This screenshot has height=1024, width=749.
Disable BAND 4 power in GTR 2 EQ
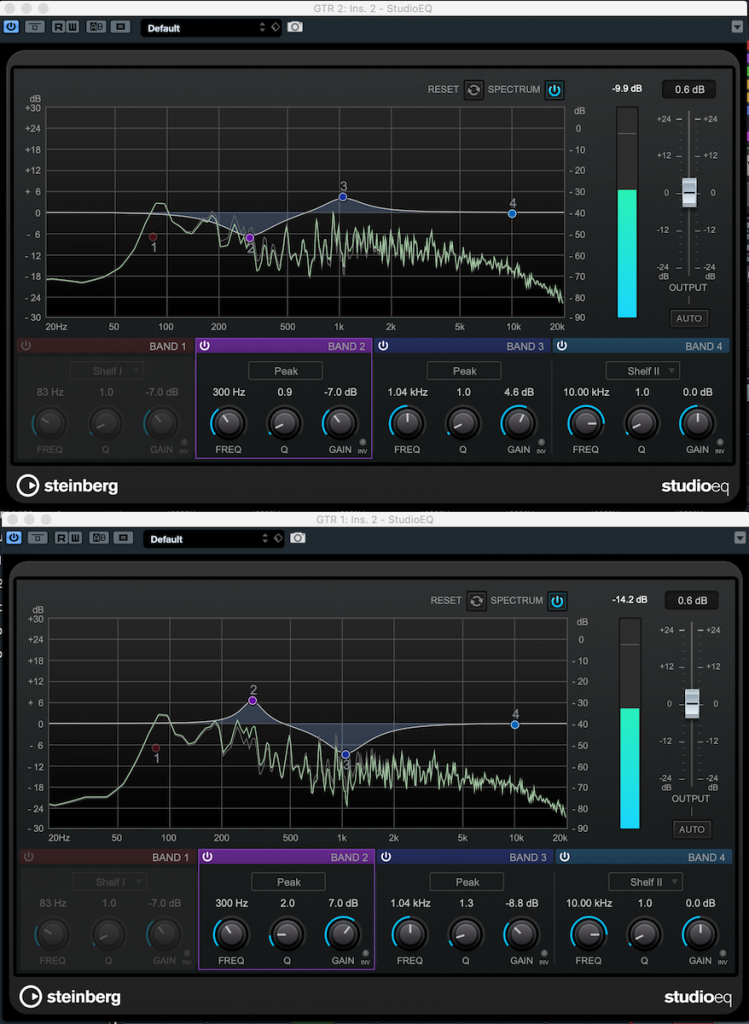coord(562,346)
